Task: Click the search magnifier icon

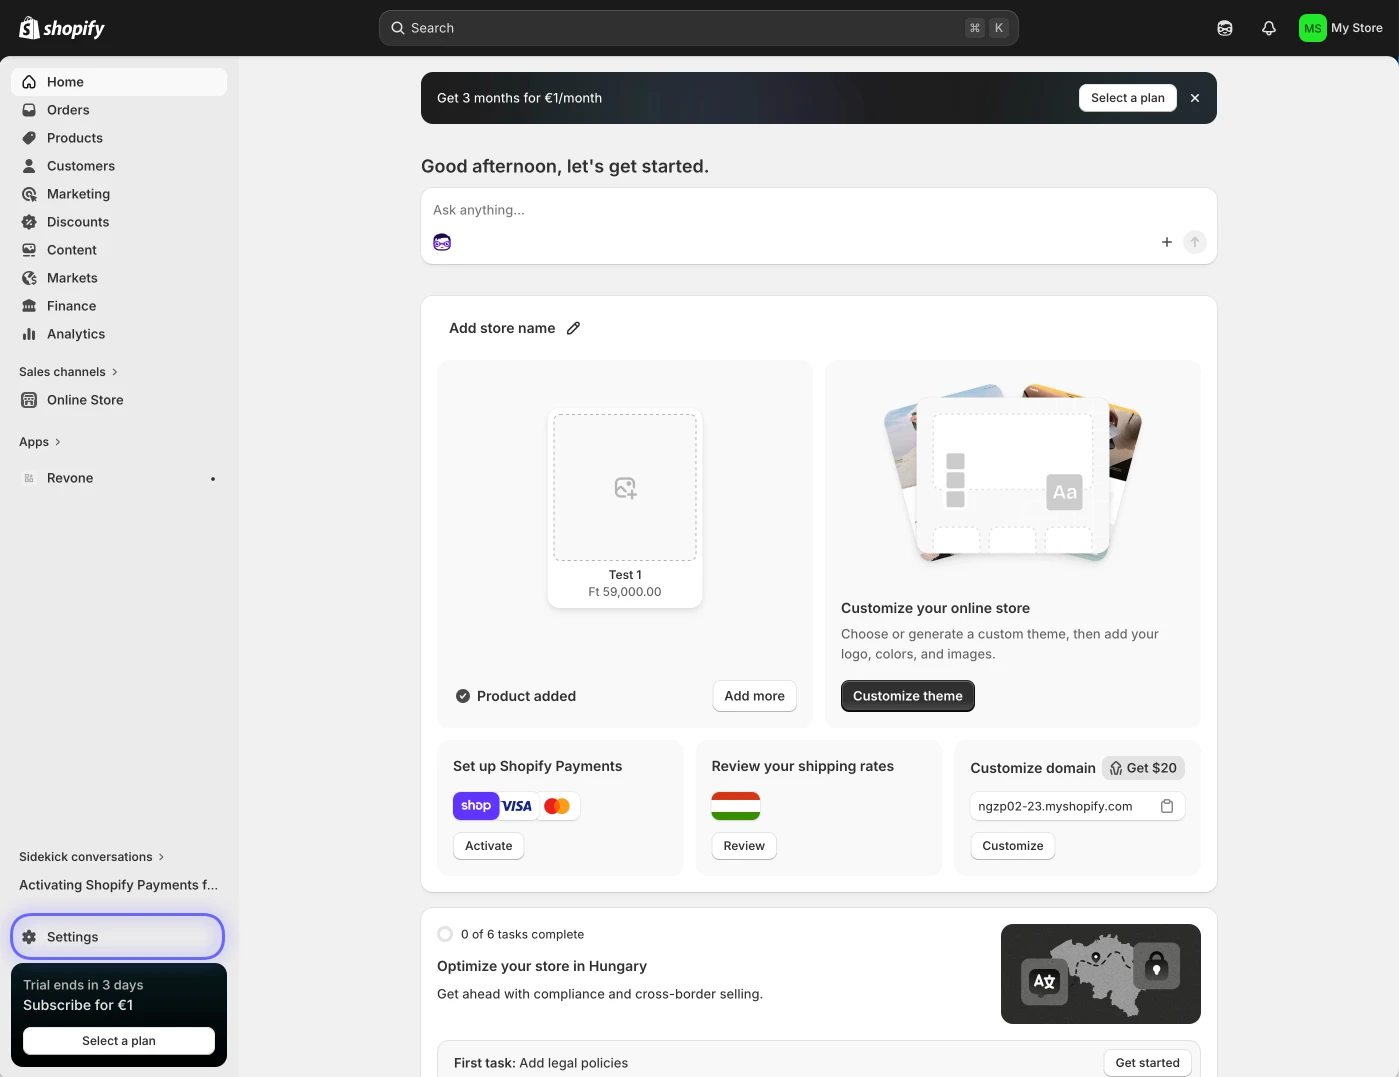Action: pyautogui.click(x=398, y=28)
